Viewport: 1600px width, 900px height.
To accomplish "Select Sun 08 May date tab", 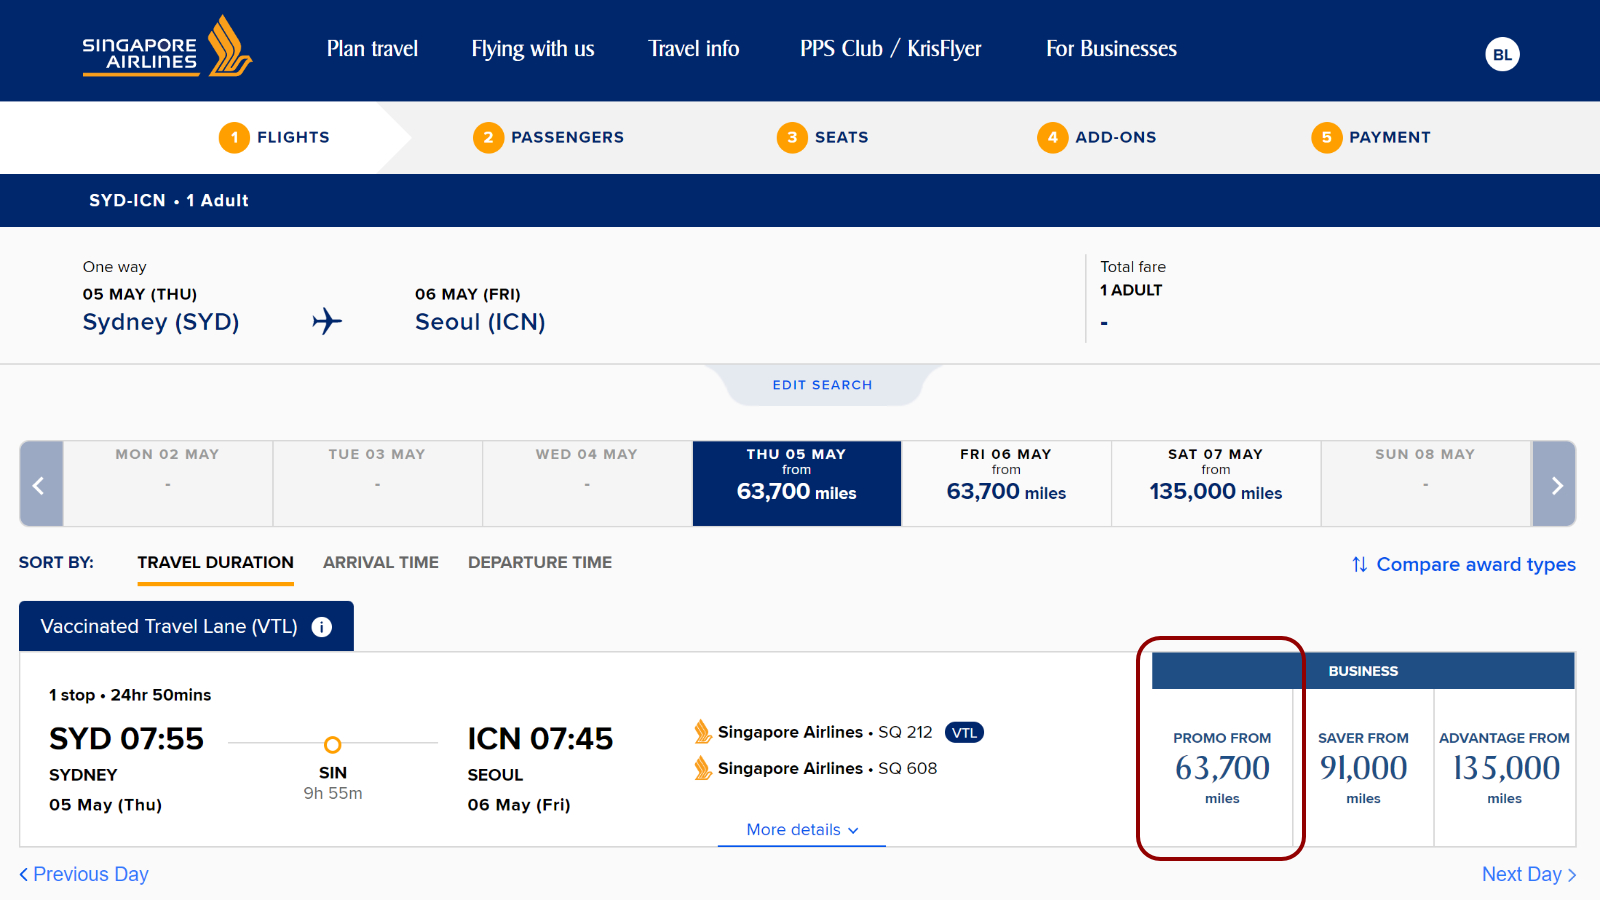I will click(x=1426, y=484).
